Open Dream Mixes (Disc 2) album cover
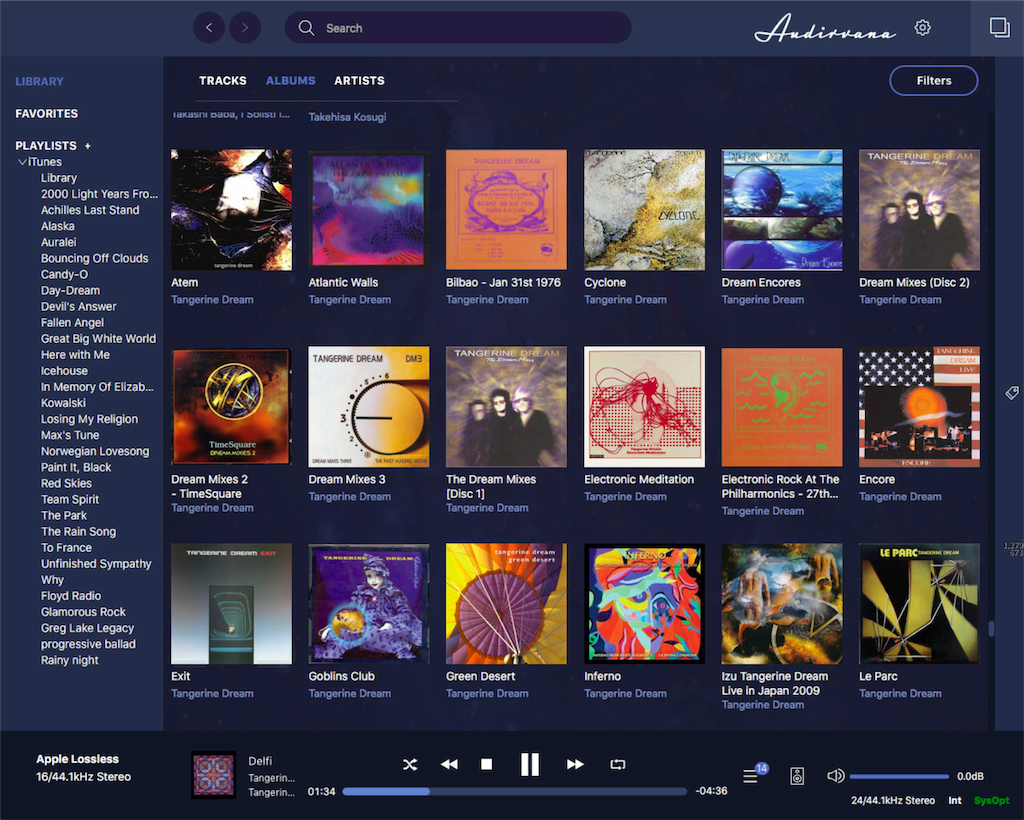The image size is (1024, 820). [x=919, y=210]
